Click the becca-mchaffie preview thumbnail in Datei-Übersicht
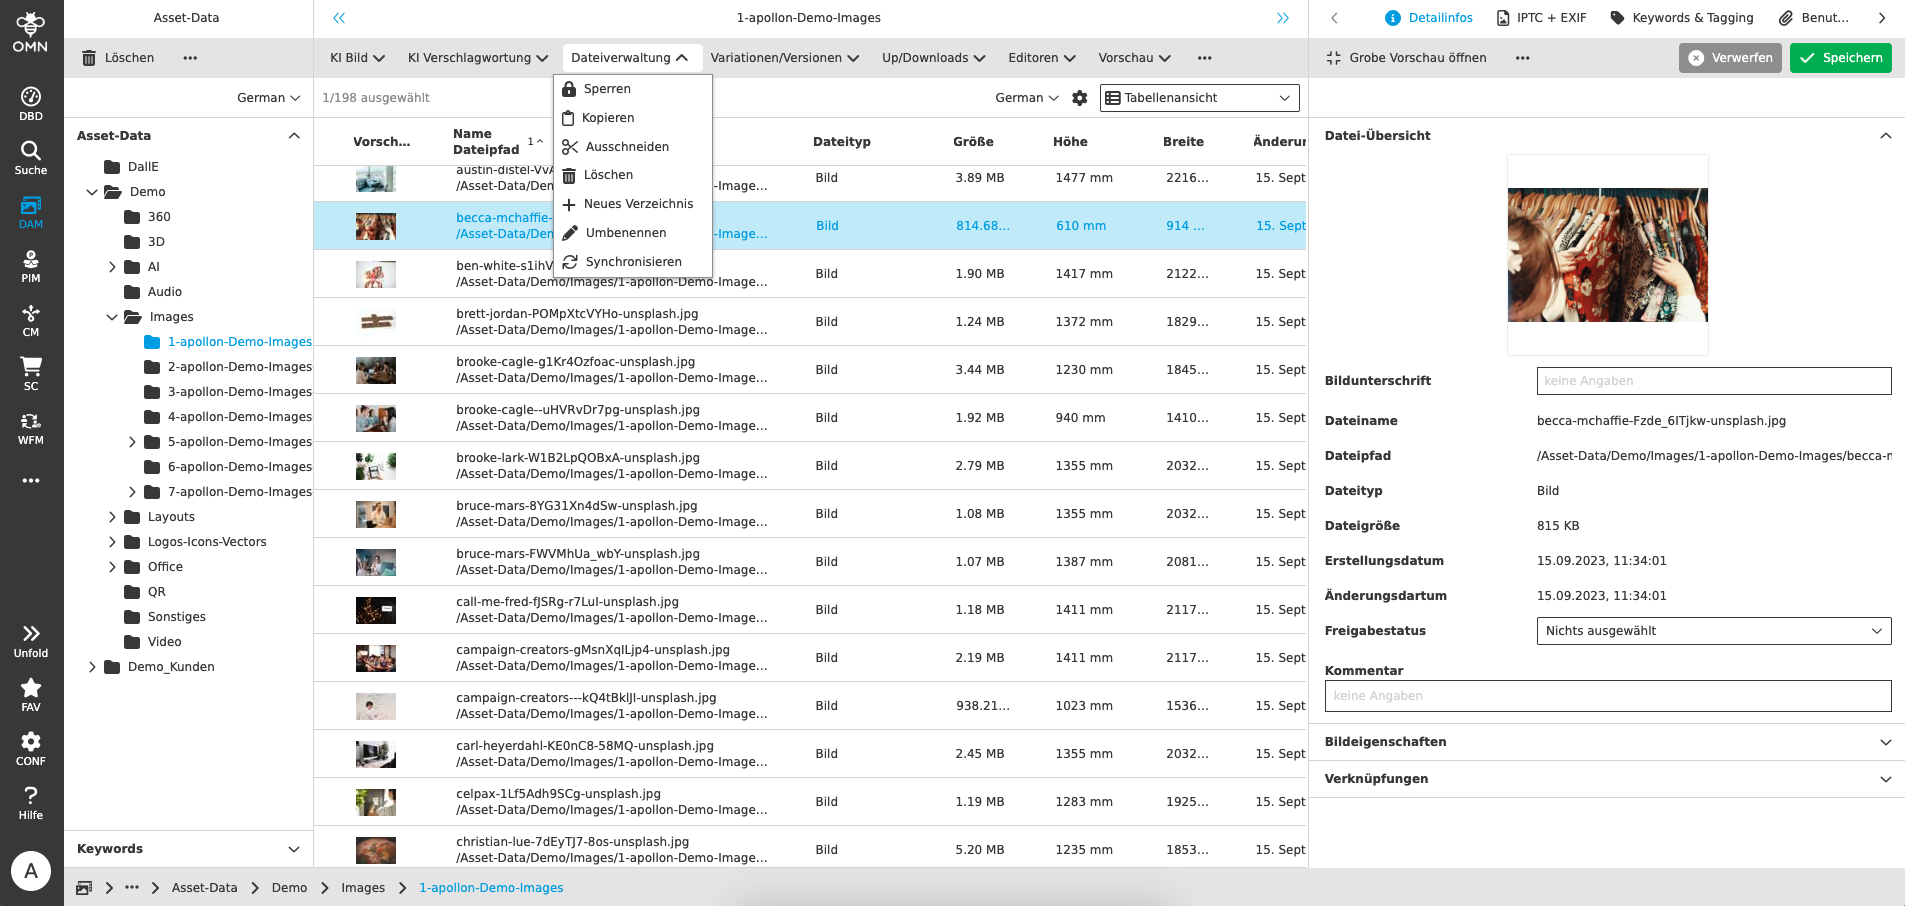The height and width of the screenshot is (906, 1905). click(1607, 255)
